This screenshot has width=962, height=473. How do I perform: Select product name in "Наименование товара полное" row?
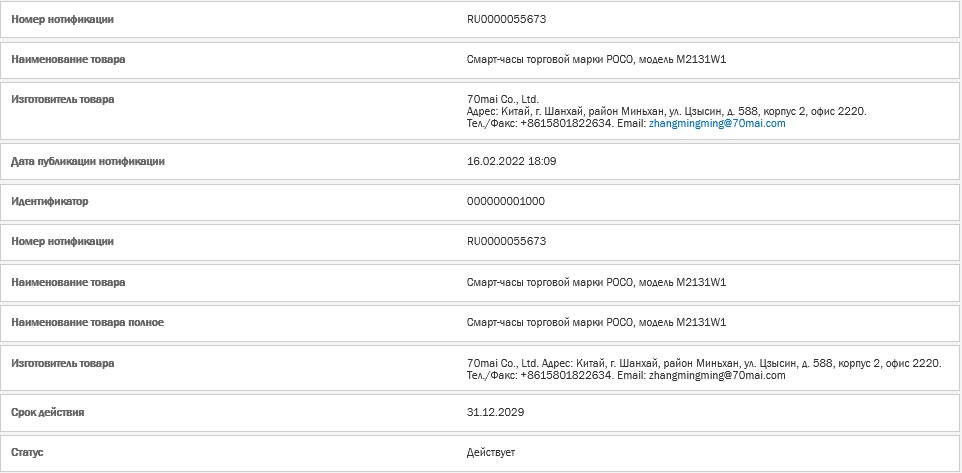(596, 322)
